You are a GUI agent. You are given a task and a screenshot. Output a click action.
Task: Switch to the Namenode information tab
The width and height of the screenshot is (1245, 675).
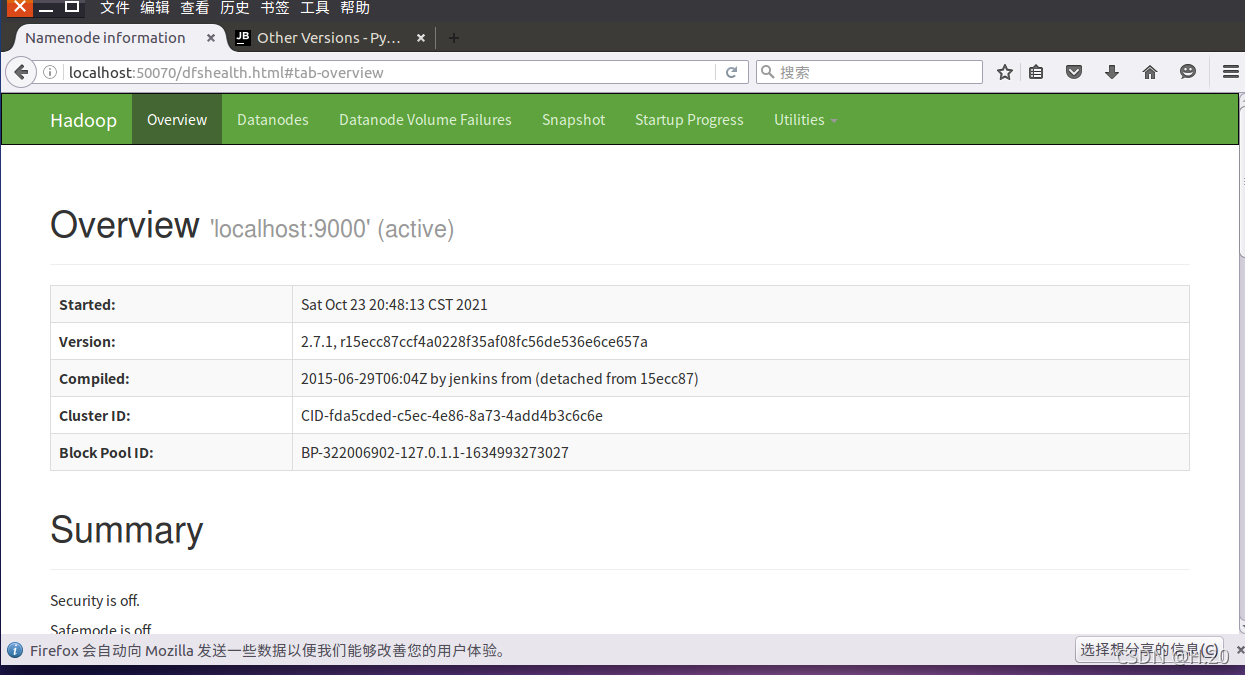pos(105,38)
